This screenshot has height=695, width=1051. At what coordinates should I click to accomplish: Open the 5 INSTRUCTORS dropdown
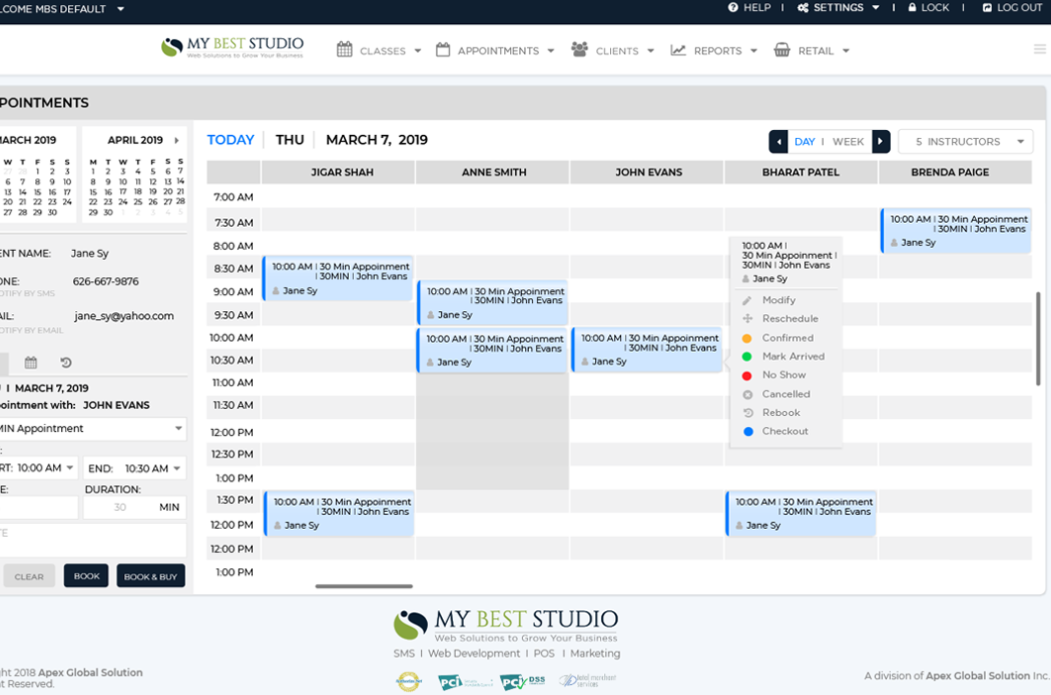(965, 141)
